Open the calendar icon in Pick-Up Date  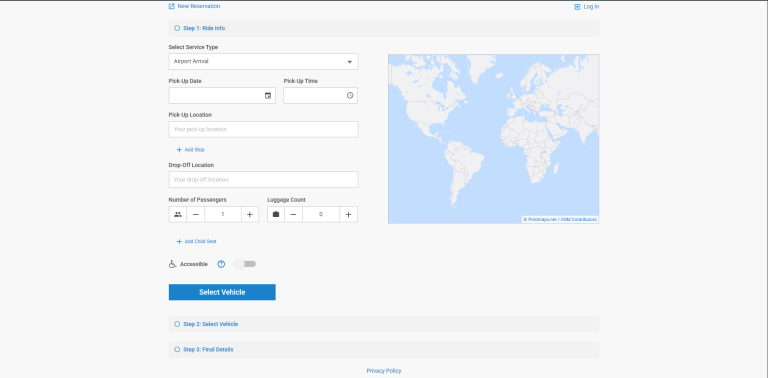(268, 95)
